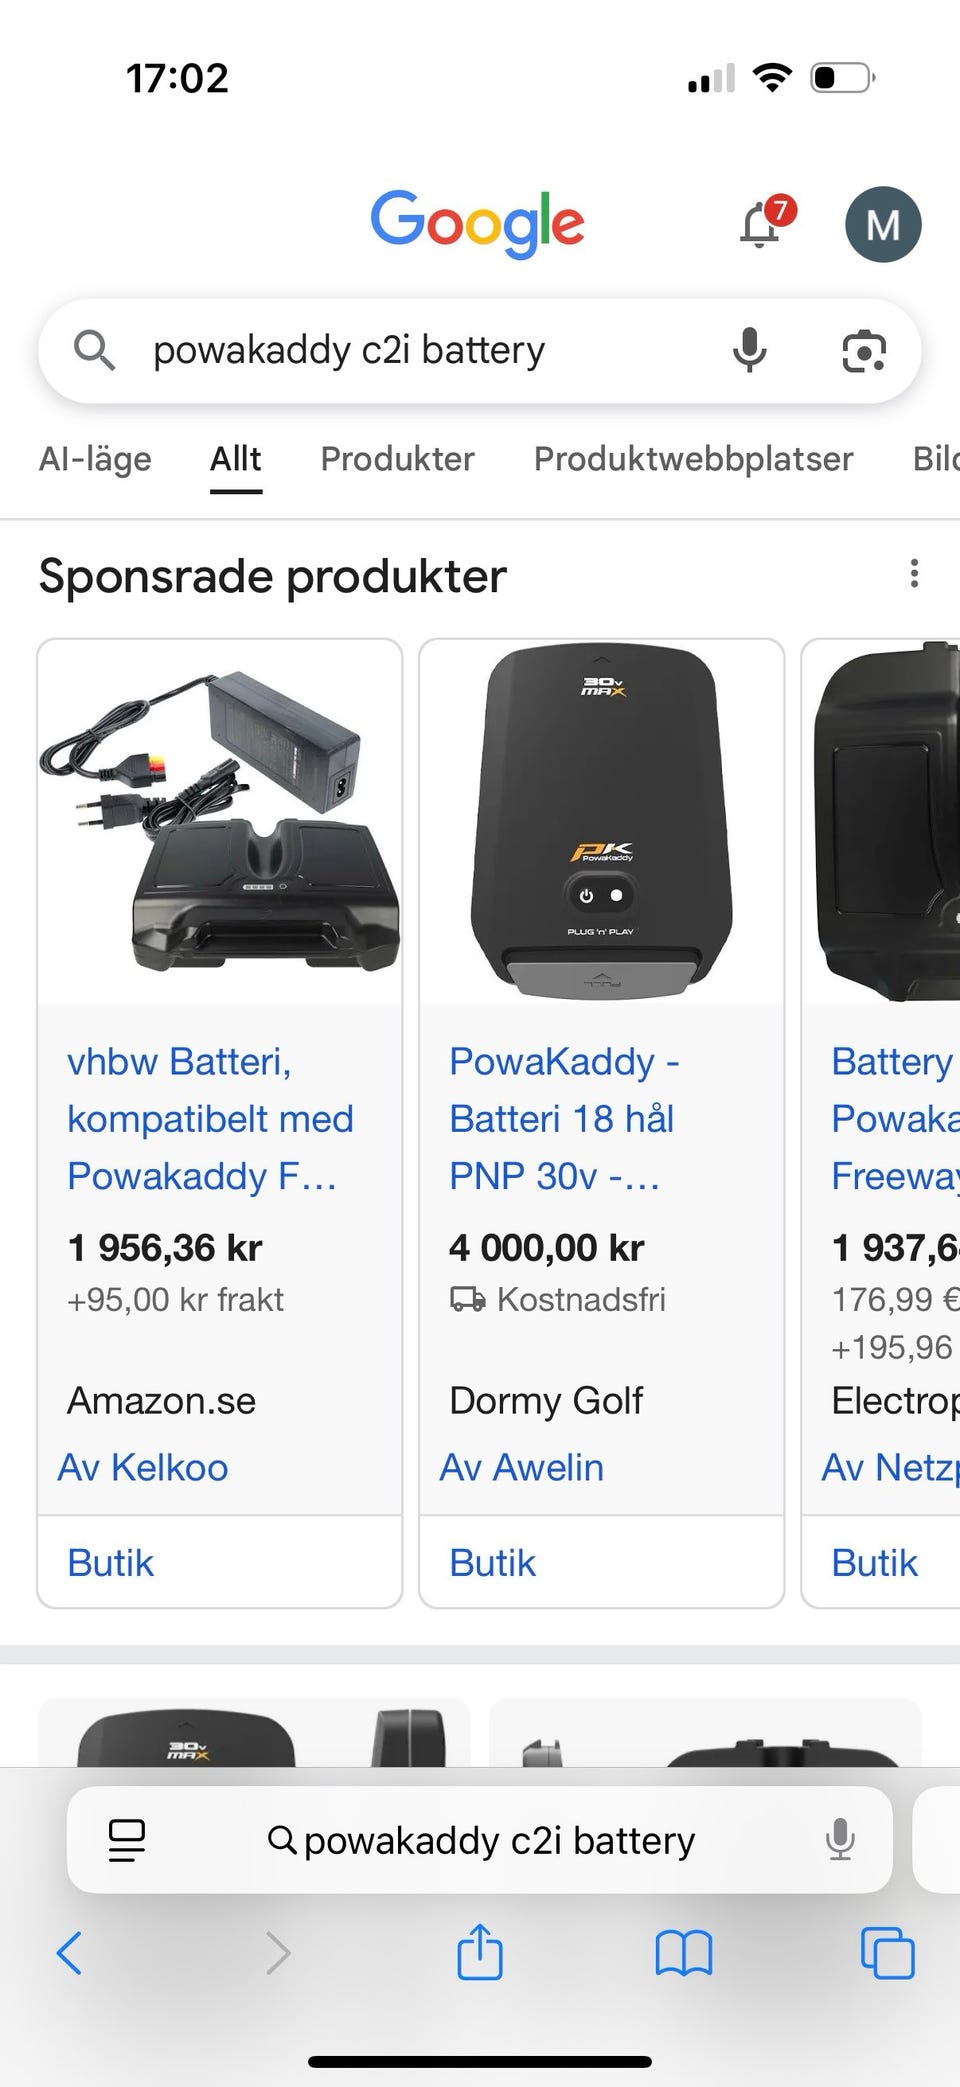Open PowaKaddy 30v Max battery image
The image size is (960, 2087).
tap(601, 820)
